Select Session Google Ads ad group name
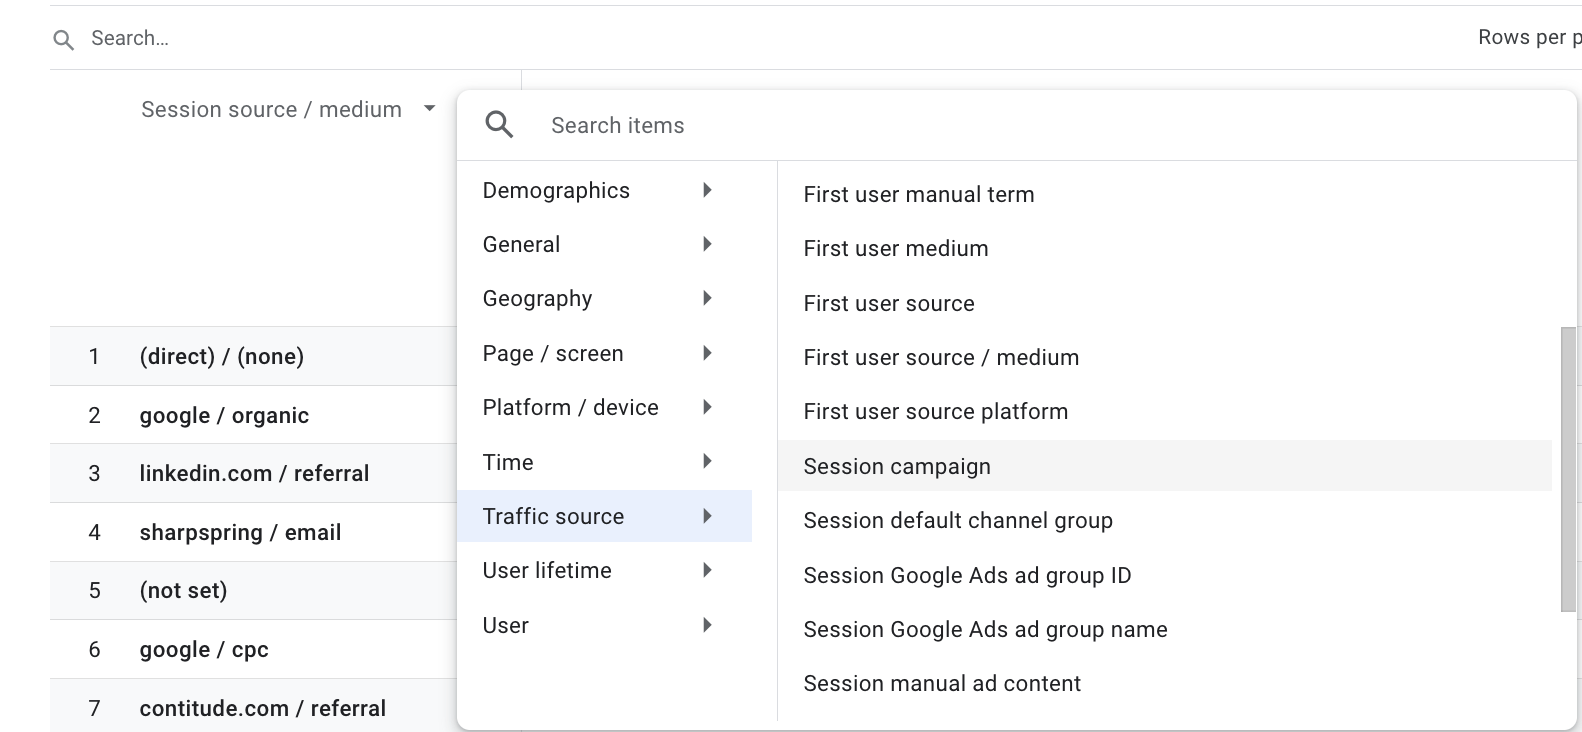Screen dimensions: 1582x732 (x=985, y=629)
